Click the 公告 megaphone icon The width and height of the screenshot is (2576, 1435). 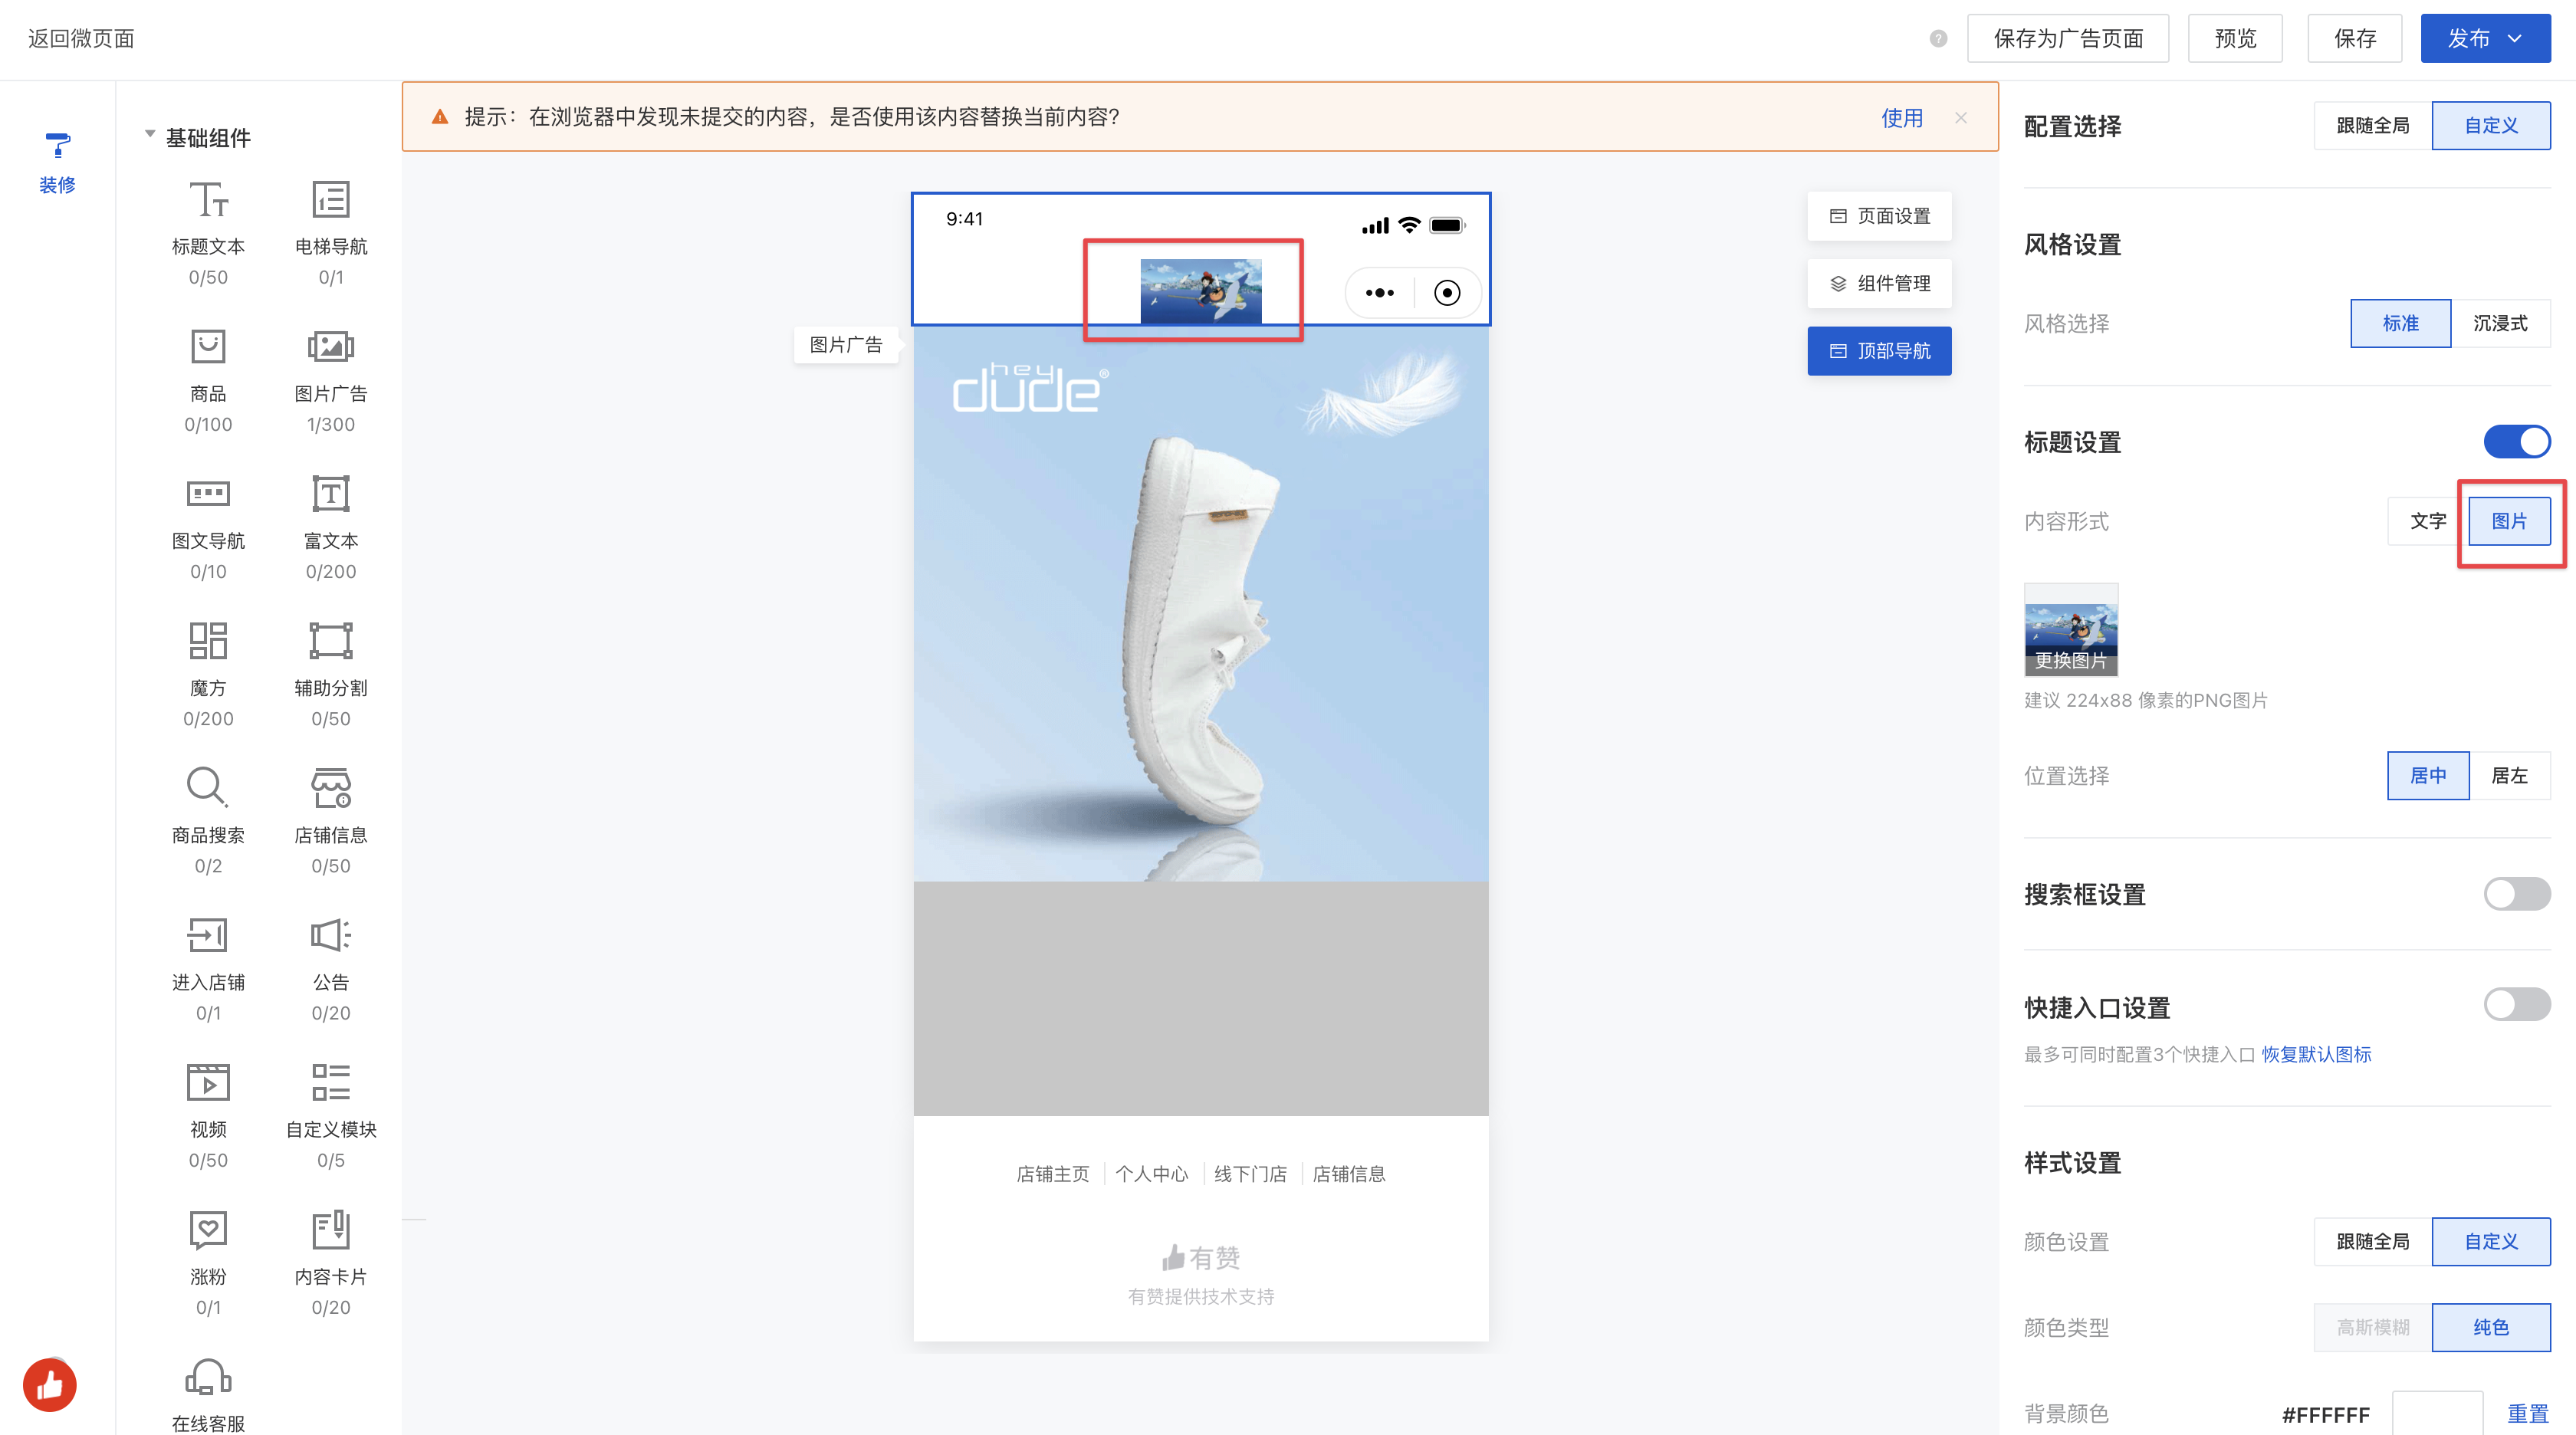[330, 935]
